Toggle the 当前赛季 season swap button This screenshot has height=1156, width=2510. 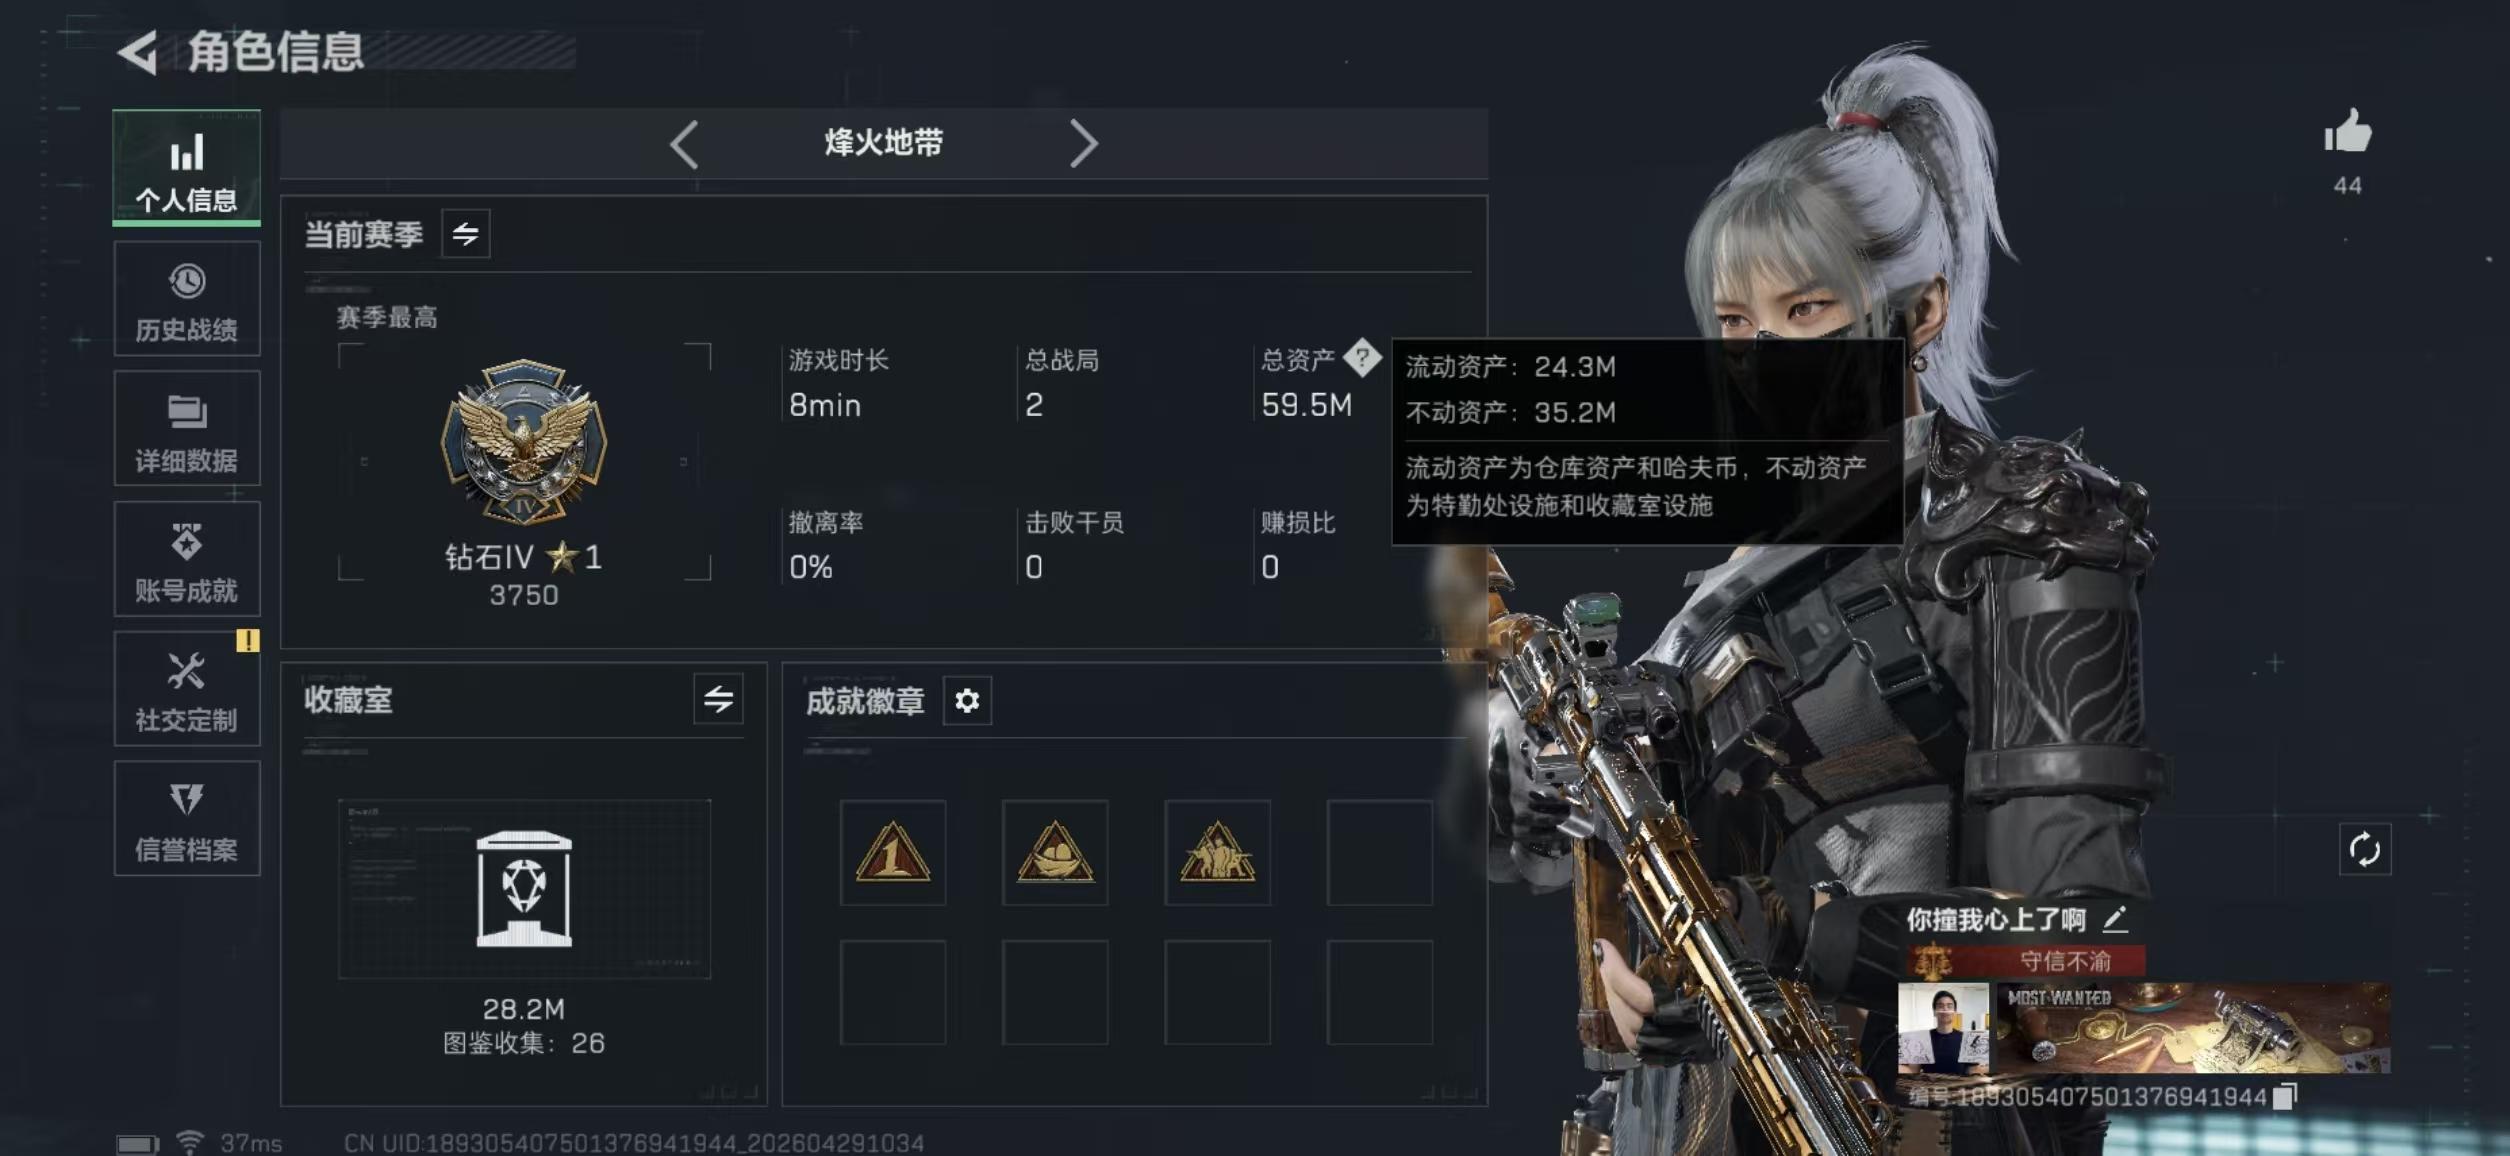pos(466,234)
